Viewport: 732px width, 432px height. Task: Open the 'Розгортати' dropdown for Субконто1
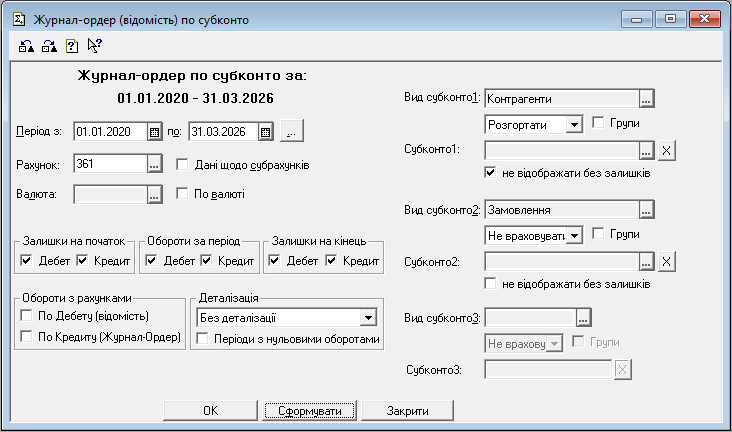coord(574,124)
